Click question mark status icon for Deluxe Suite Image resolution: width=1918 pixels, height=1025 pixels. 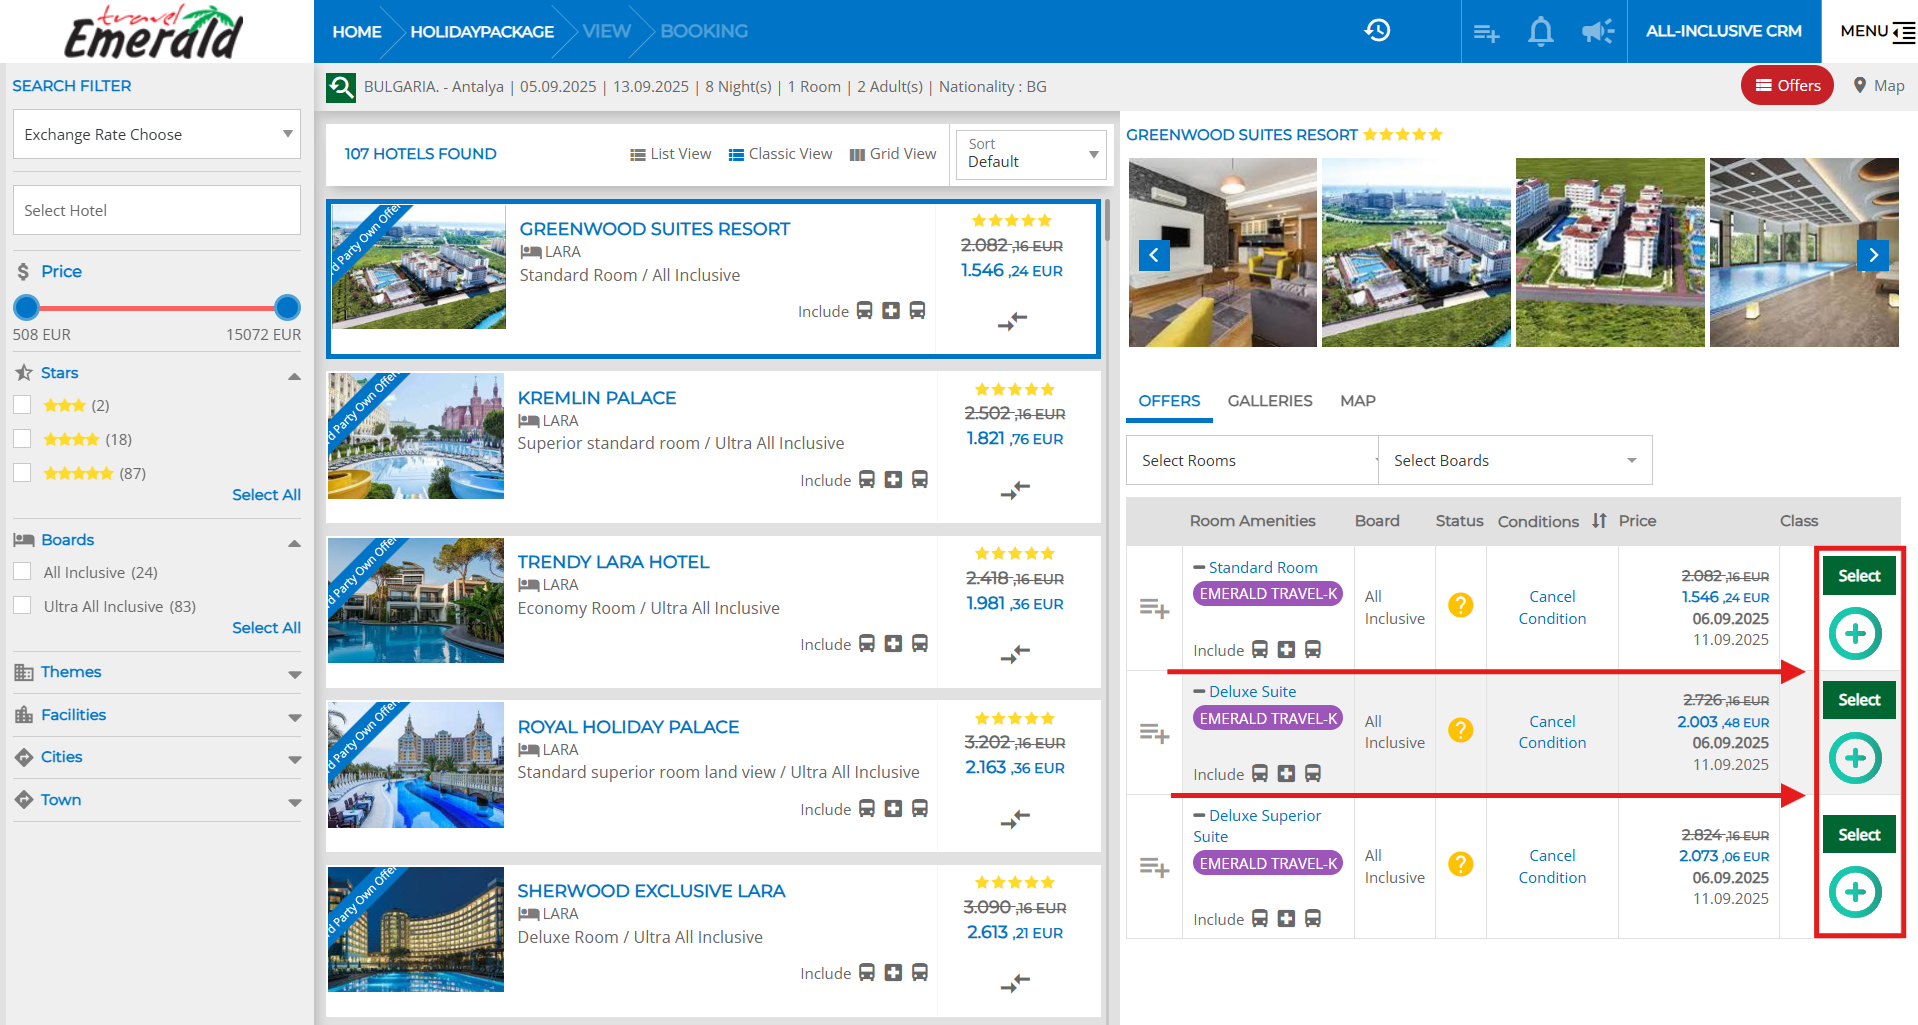coord(1460,730)
